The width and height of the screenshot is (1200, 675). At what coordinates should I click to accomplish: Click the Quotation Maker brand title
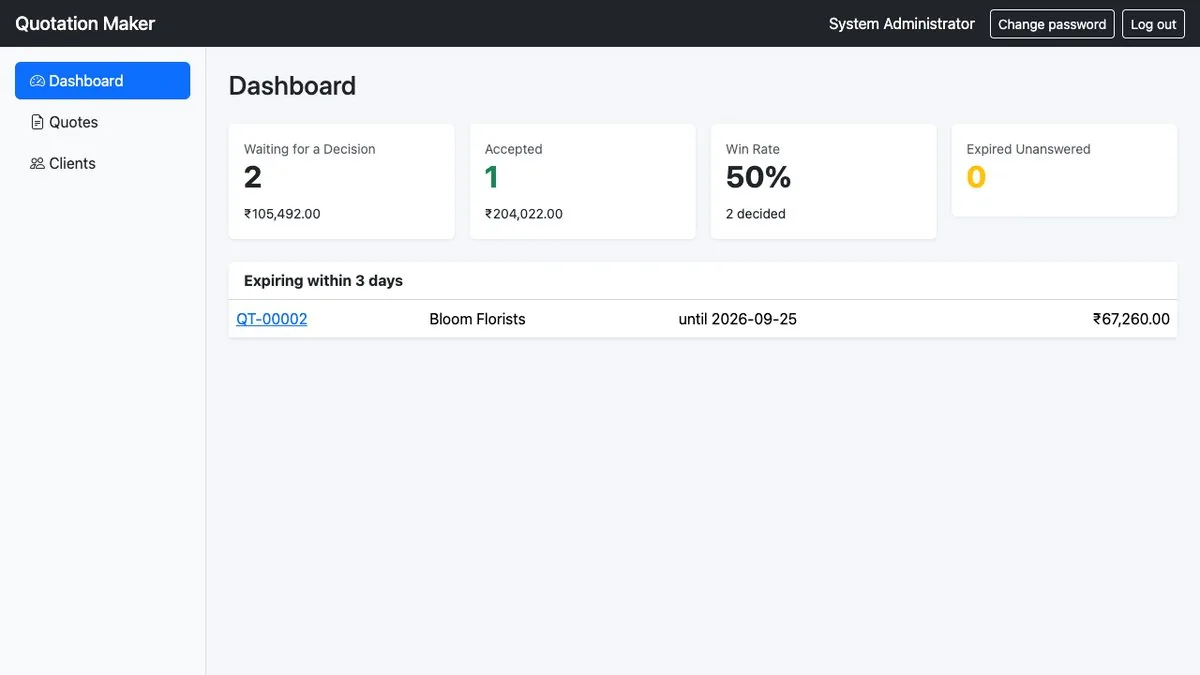point(85,23)
